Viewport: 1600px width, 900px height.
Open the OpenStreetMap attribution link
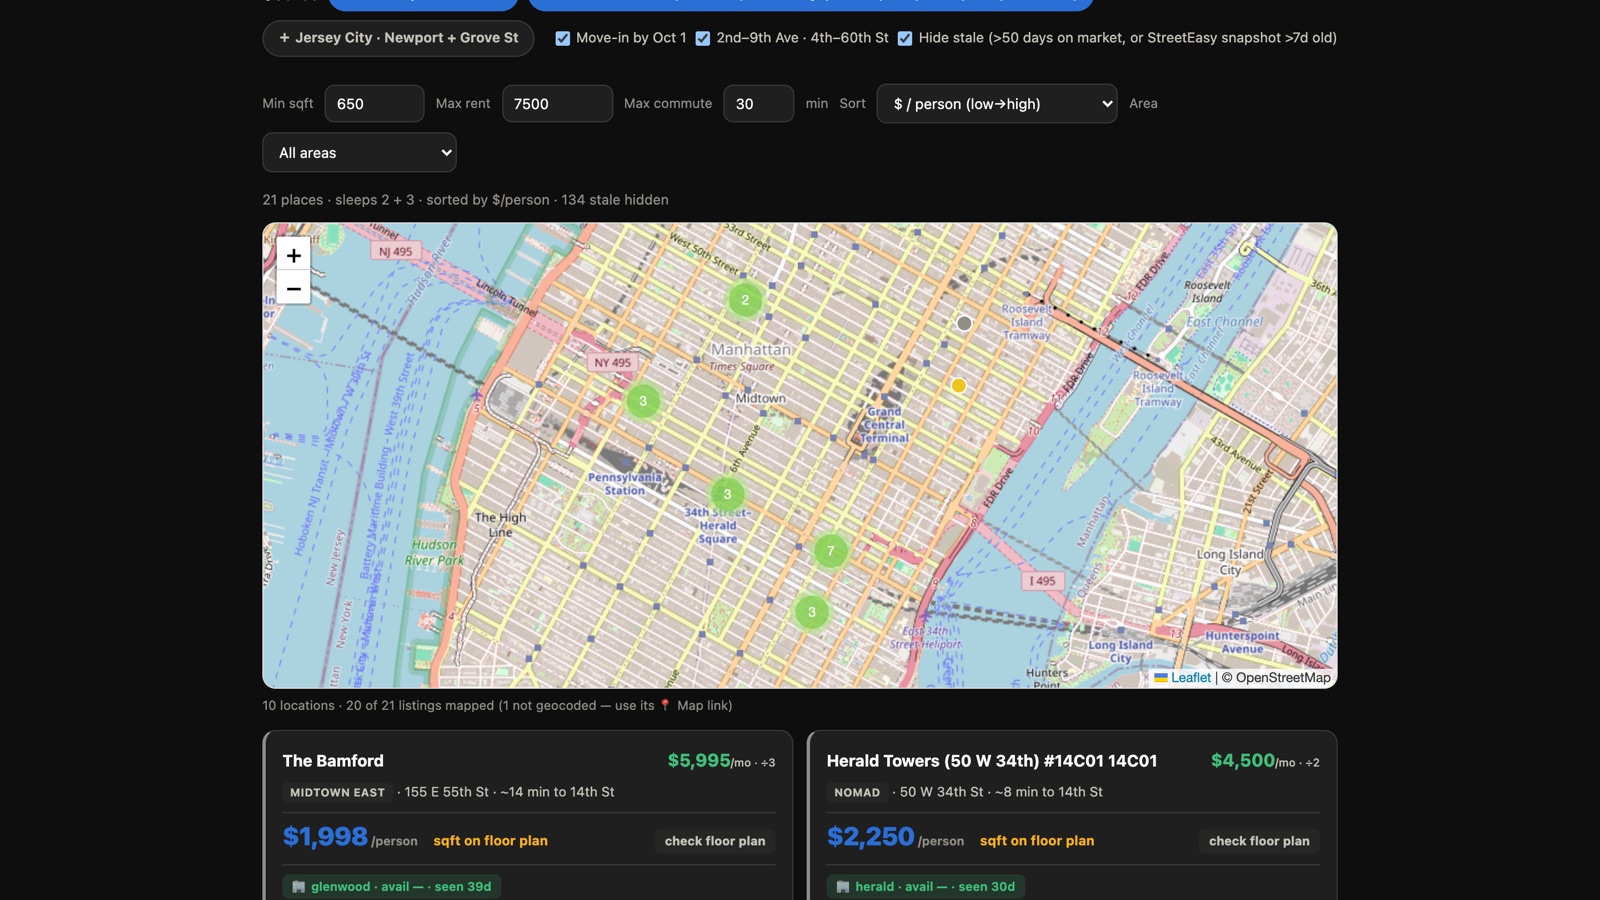click(1283, 677)
